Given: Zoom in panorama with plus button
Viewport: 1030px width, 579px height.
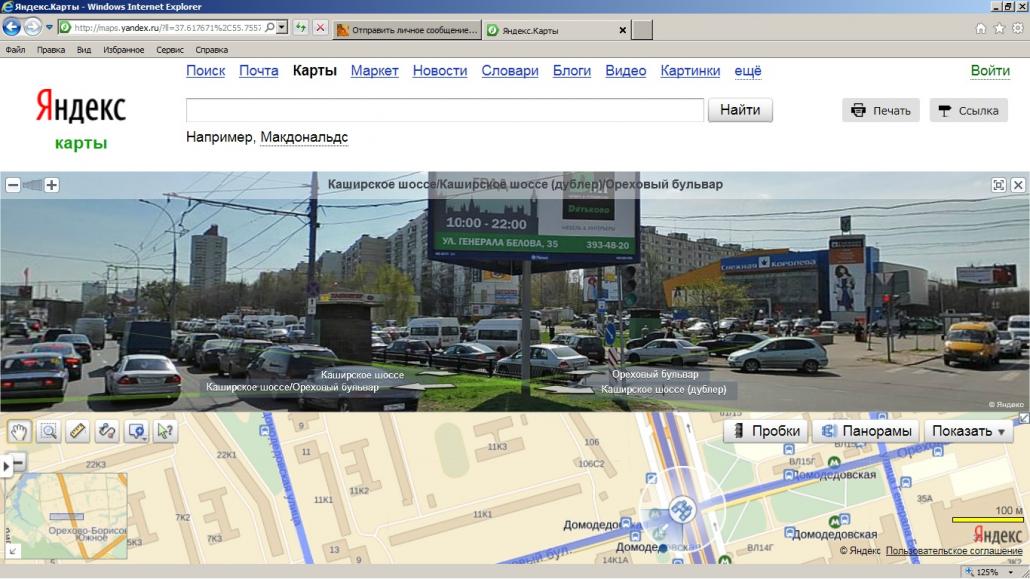Looking at the screenshot, I should [x=52, y=185].
